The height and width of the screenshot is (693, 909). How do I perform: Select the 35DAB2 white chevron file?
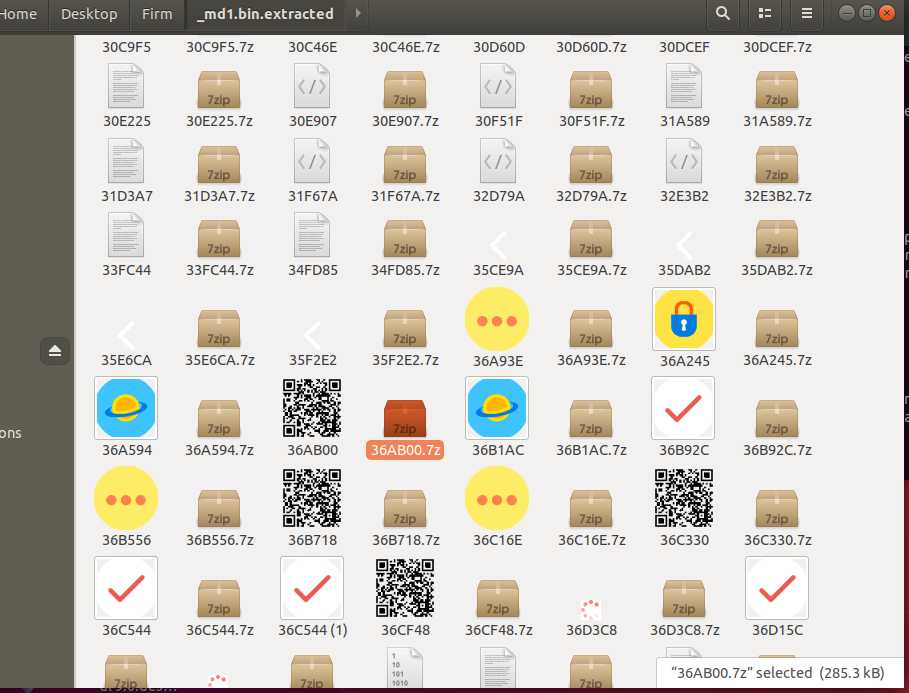(684, 245)
